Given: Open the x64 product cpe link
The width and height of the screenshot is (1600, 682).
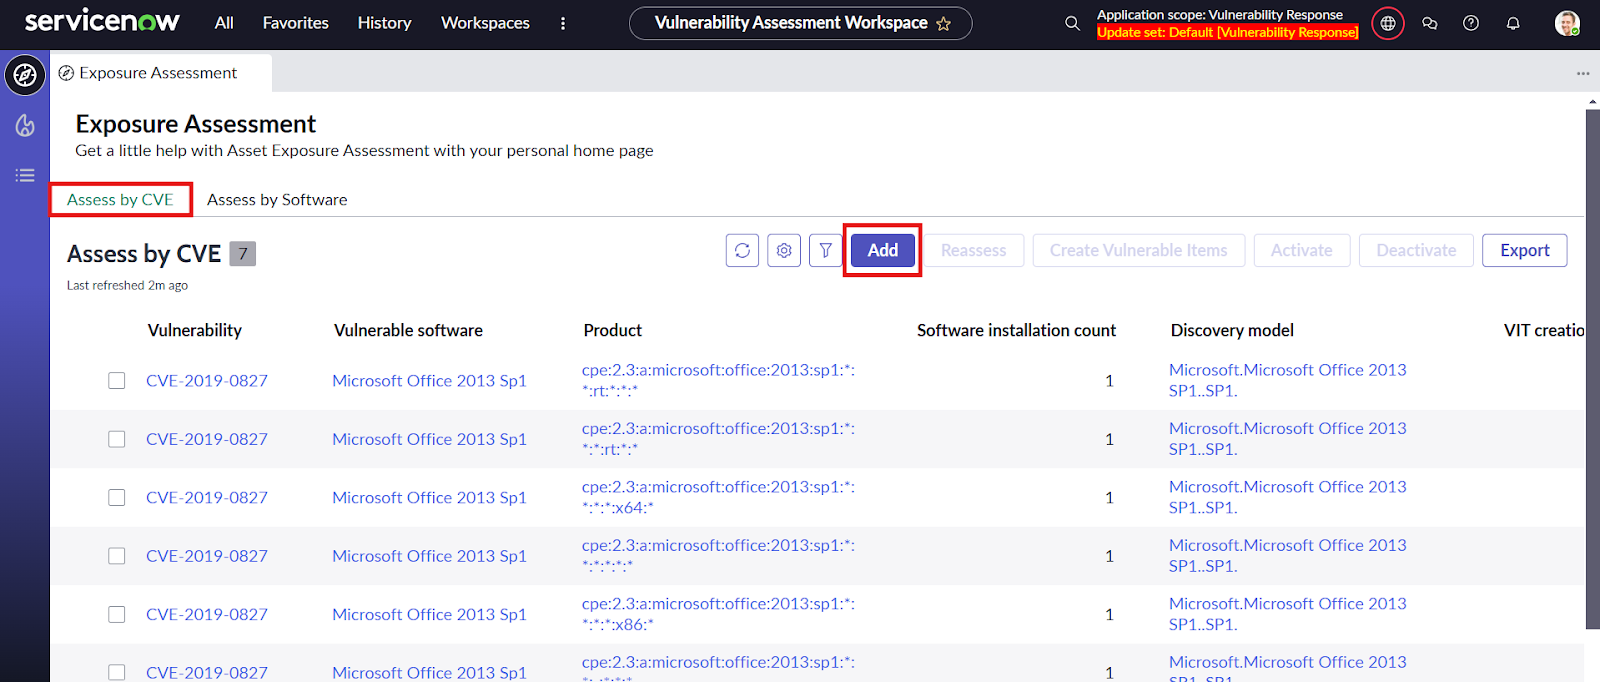Looking at the screenshot, I should (x=718, y=497).
